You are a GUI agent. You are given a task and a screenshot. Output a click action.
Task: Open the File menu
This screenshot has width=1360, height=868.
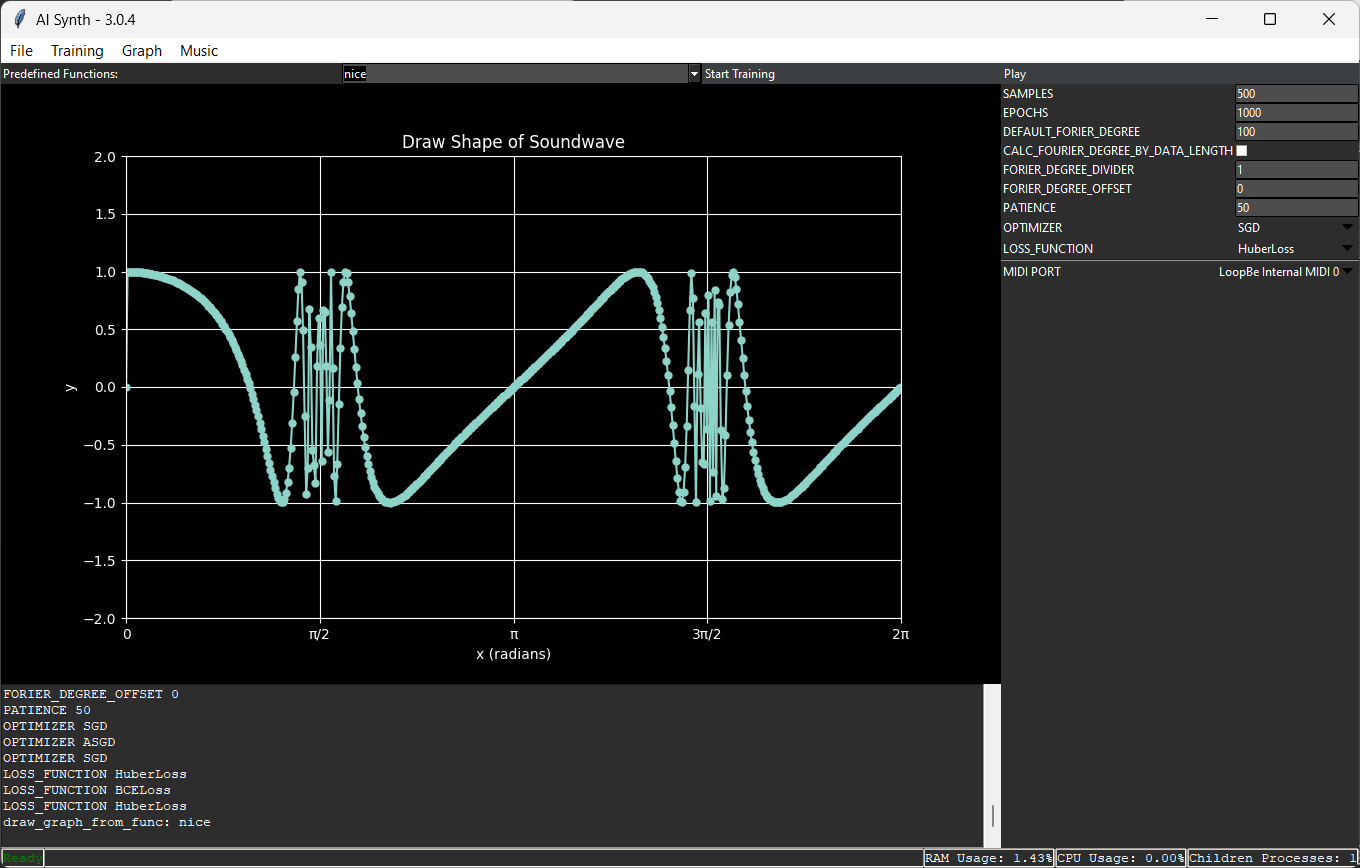[x=21, y=50]
